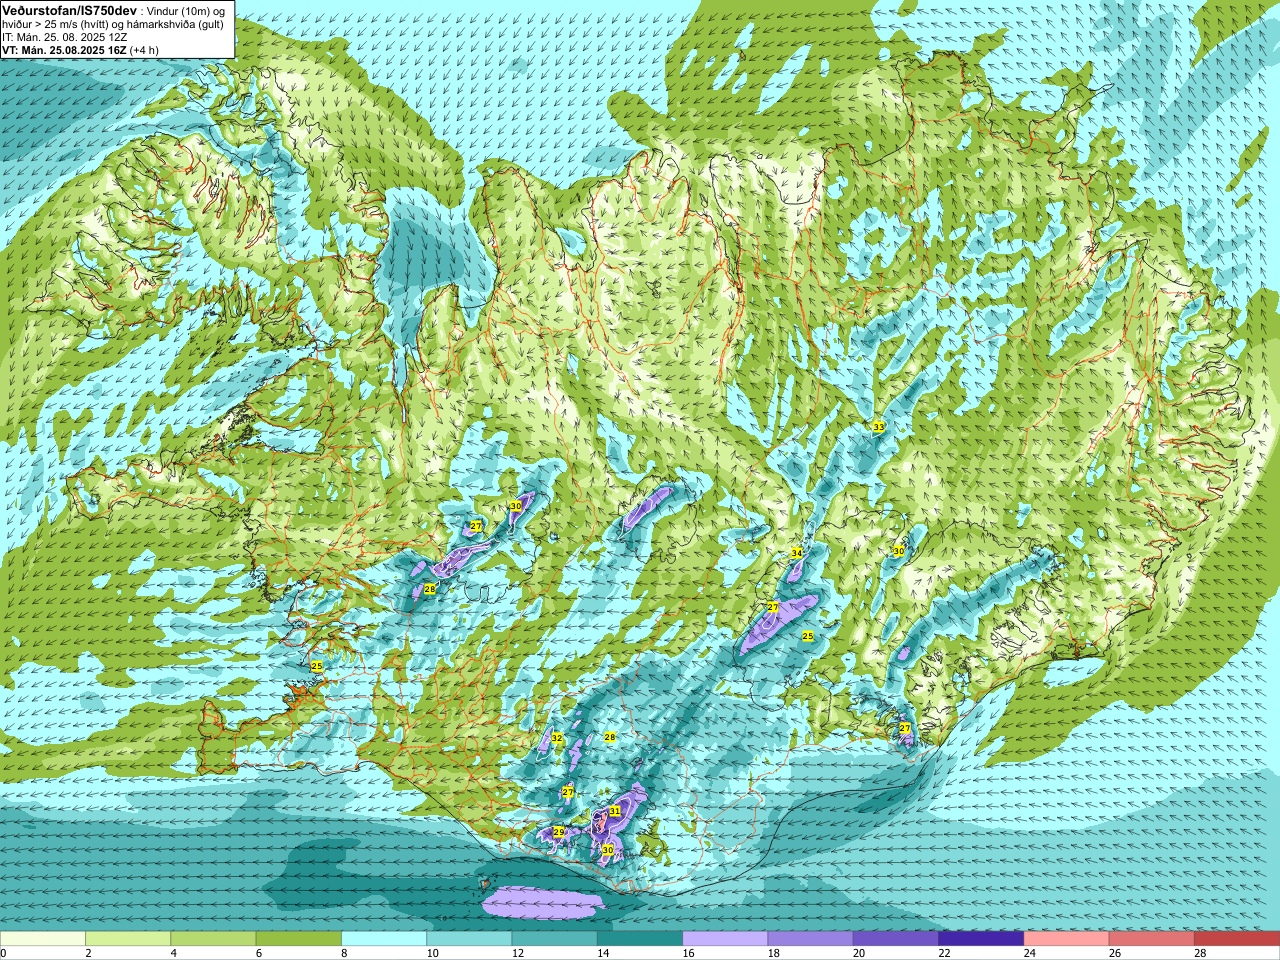Viewport: 1280px width, 960px height.
Task: Select the 14–16 m/s dark teal legend swatch
Action: [640, 939]
